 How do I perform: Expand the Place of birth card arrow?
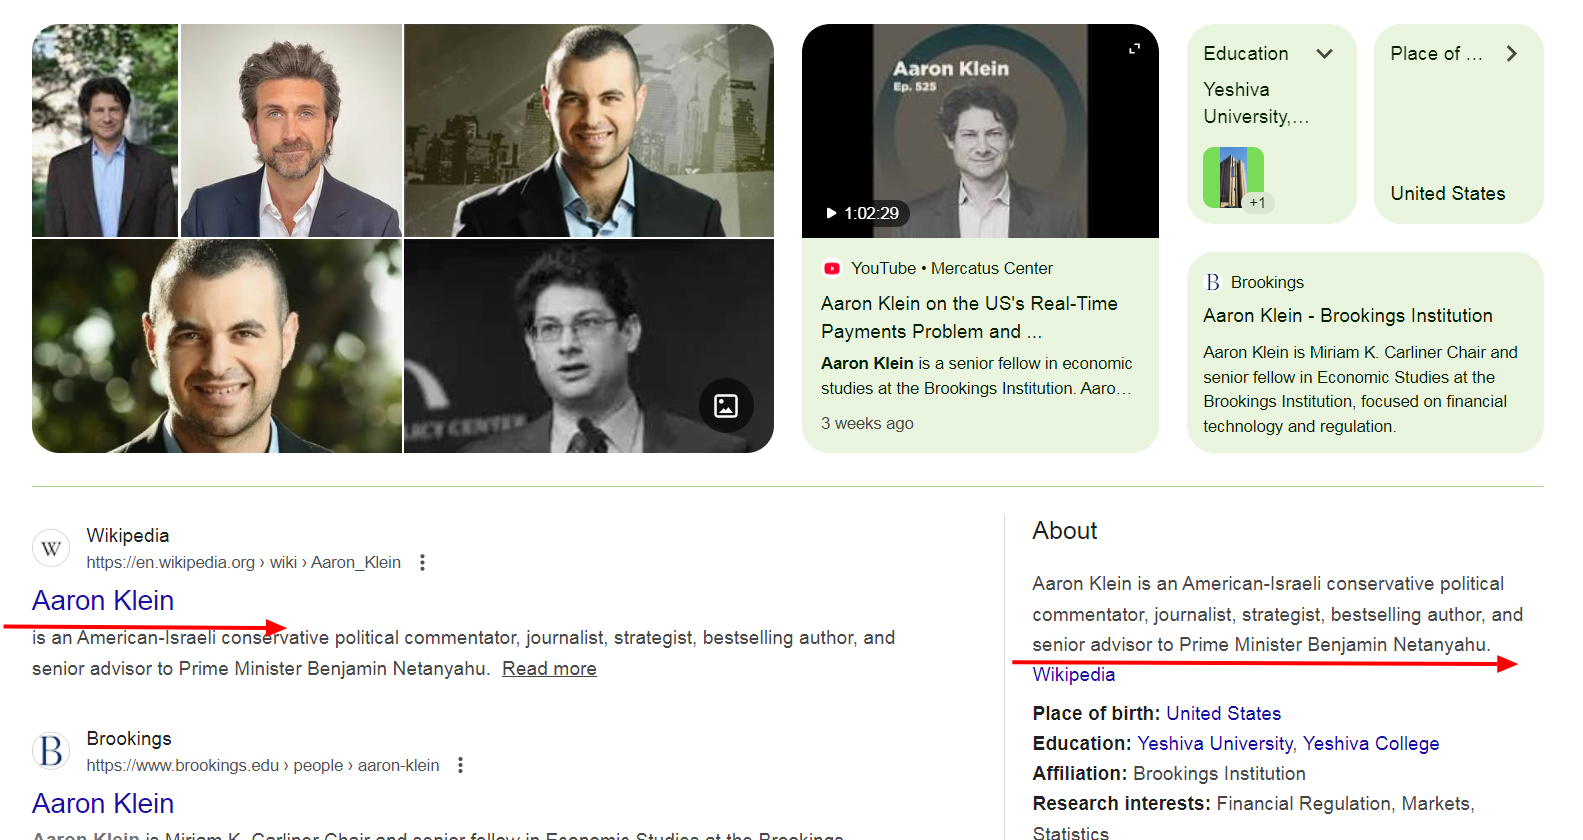pyautogui.click(x=1512, y=53)
